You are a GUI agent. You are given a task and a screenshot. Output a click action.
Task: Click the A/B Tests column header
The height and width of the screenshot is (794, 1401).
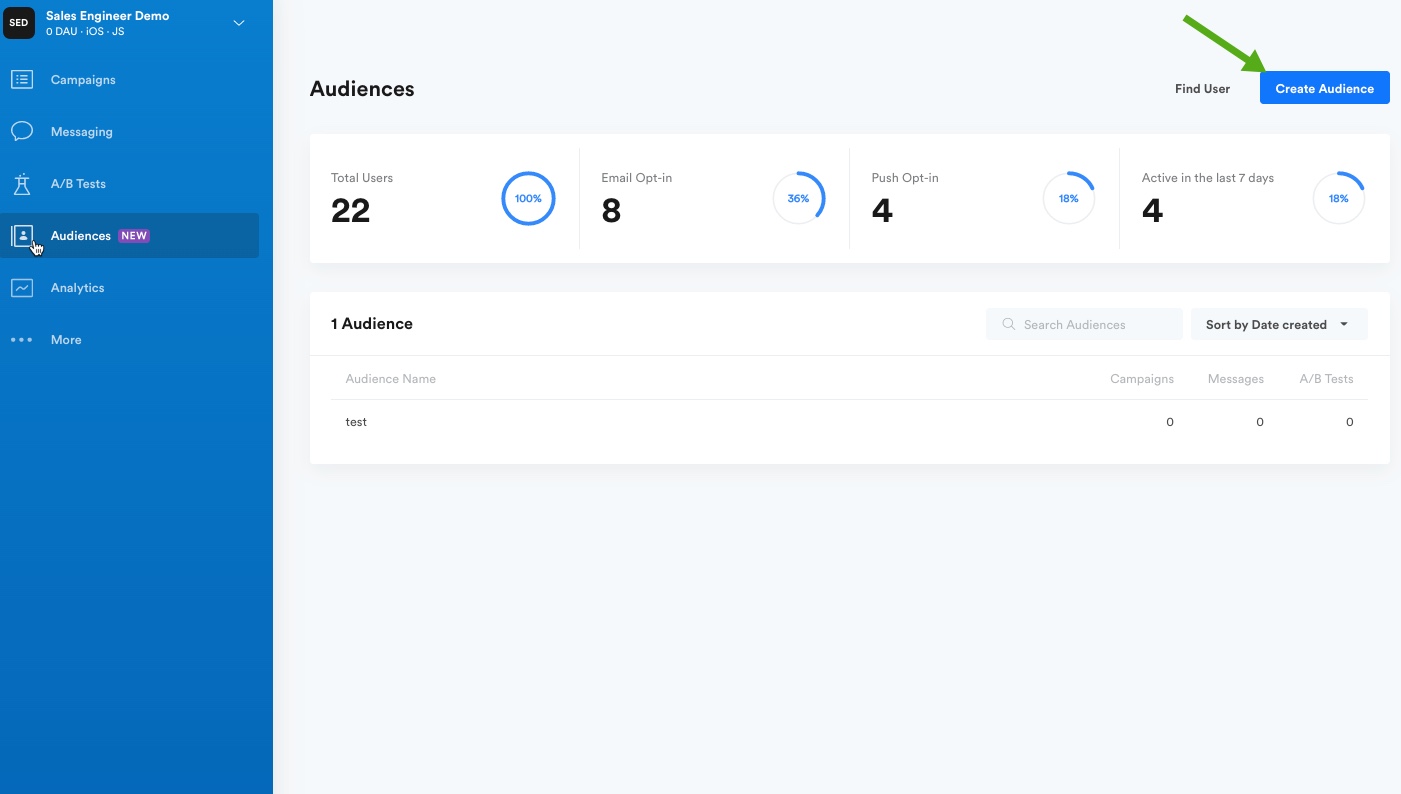1326,379
